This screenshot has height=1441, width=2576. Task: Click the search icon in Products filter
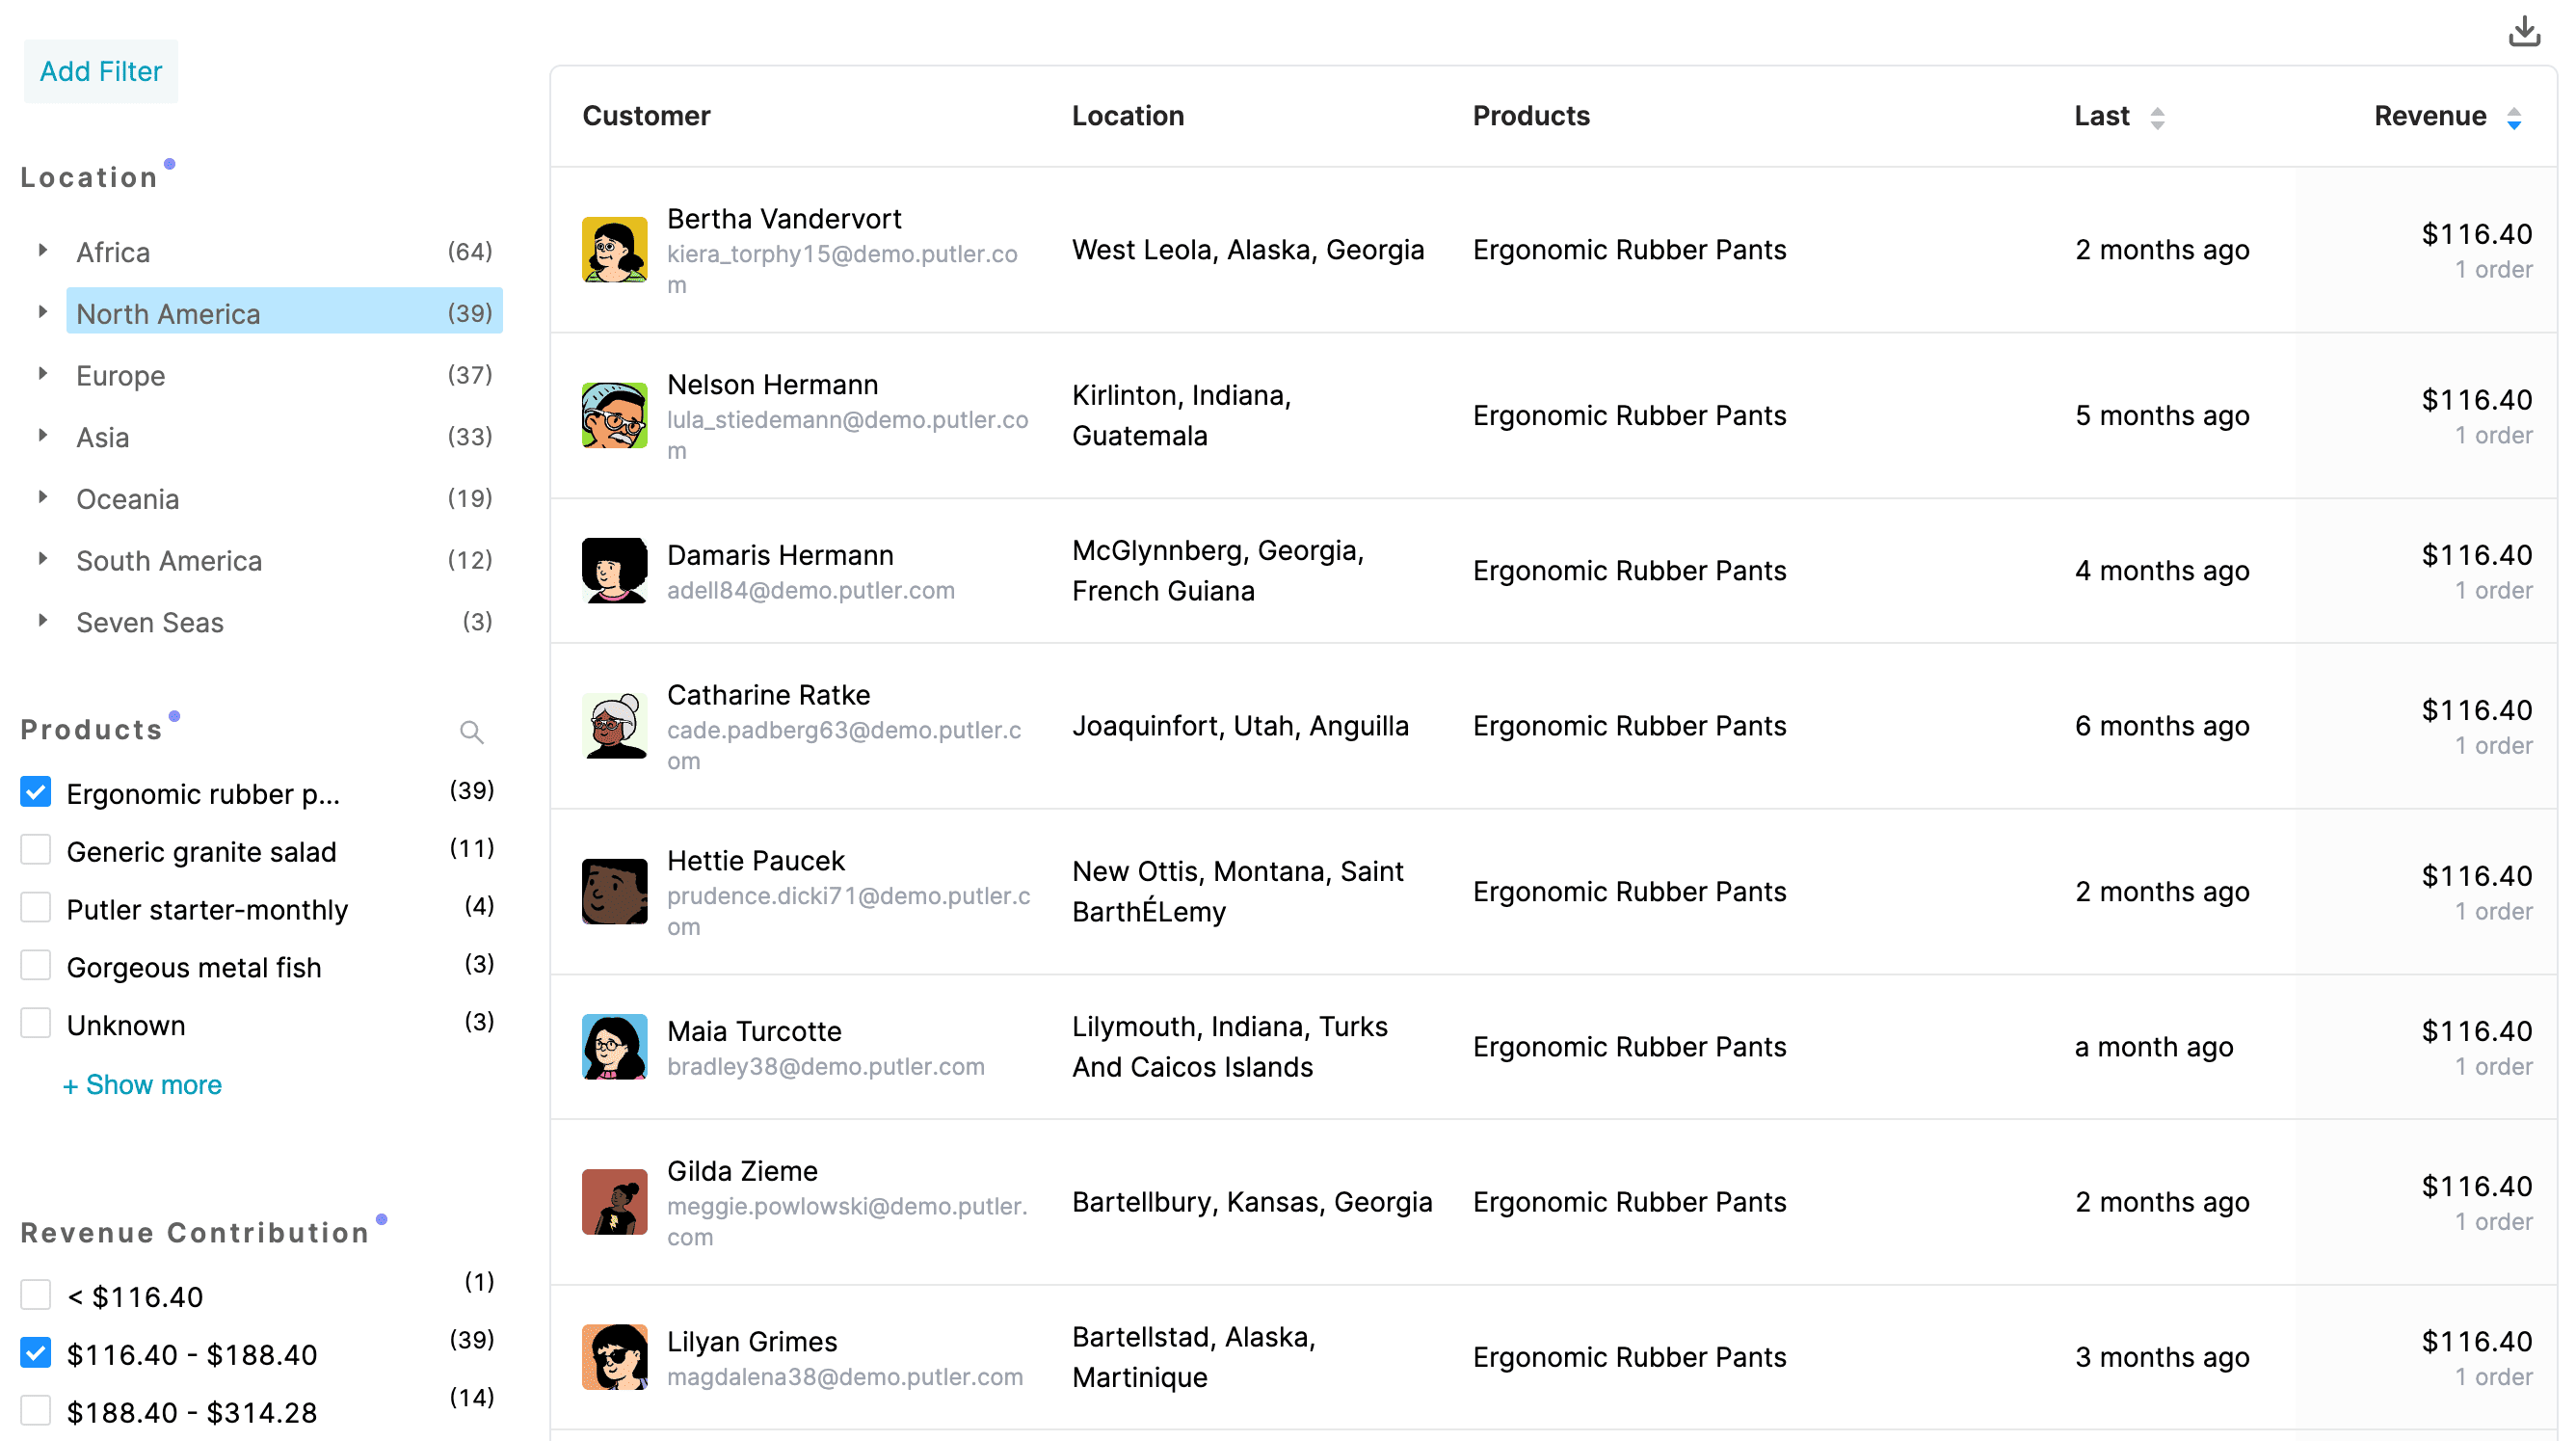coord(469,732)
